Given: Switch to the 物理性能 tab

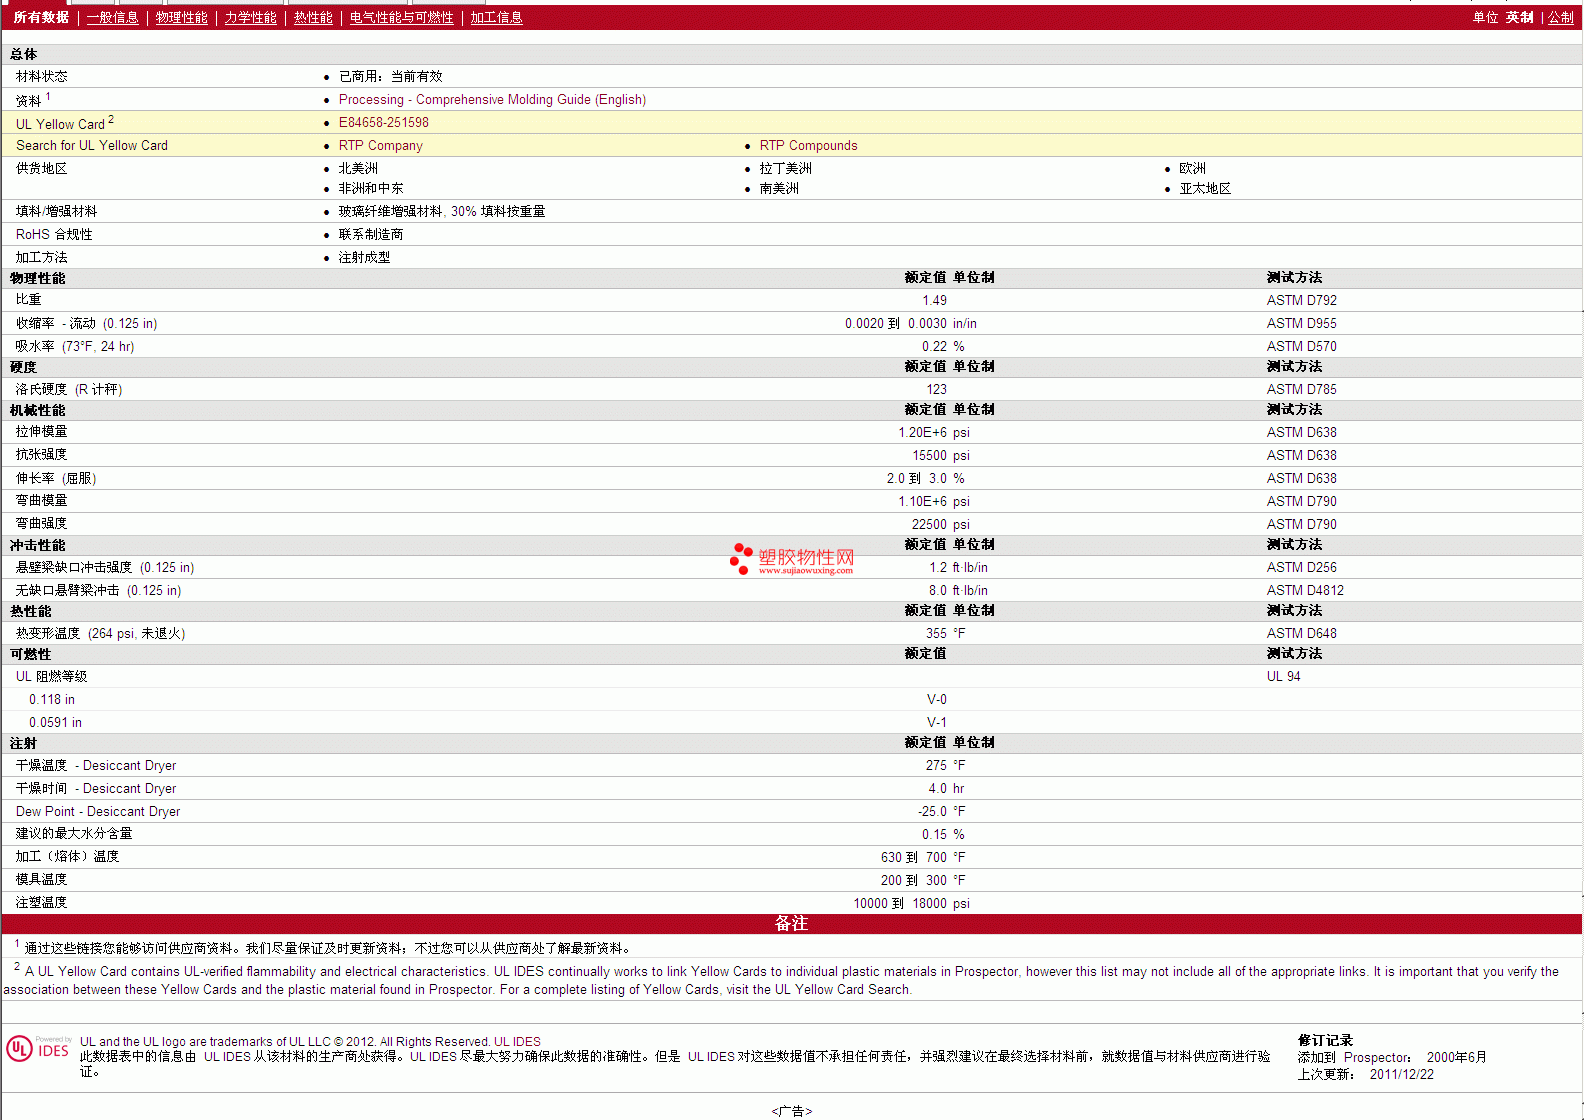Looking at the screenshot, I should click(181, 18).
